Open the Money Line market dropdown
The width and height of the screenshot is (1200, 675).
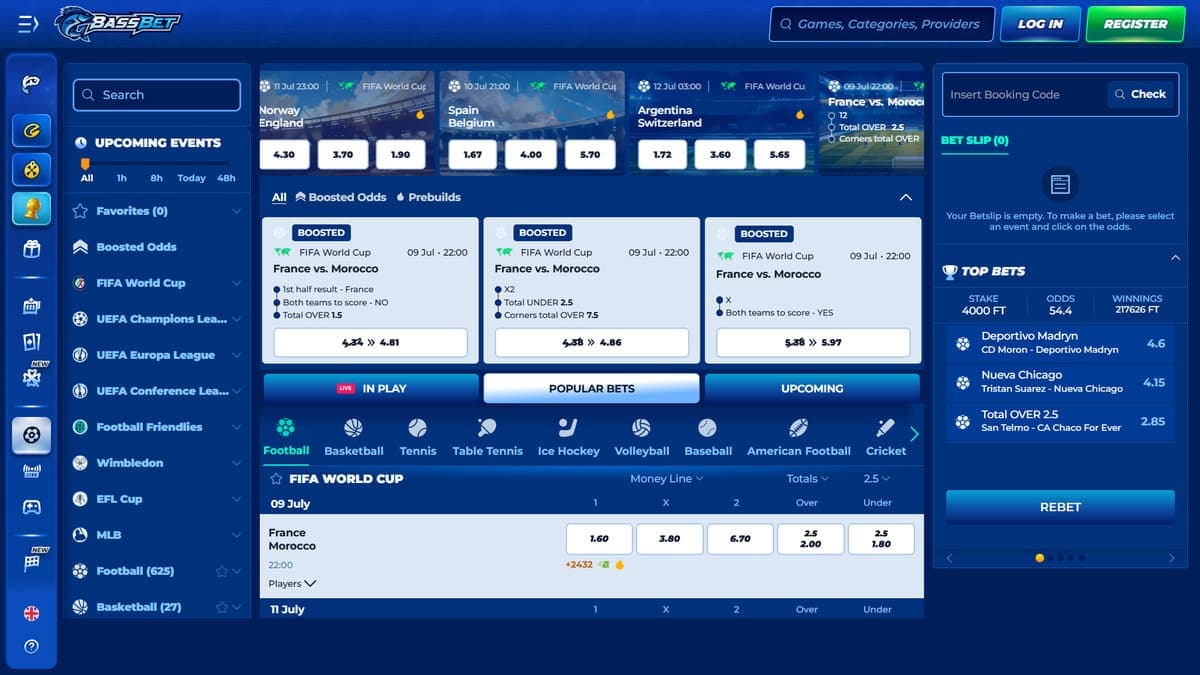point(666,479)
